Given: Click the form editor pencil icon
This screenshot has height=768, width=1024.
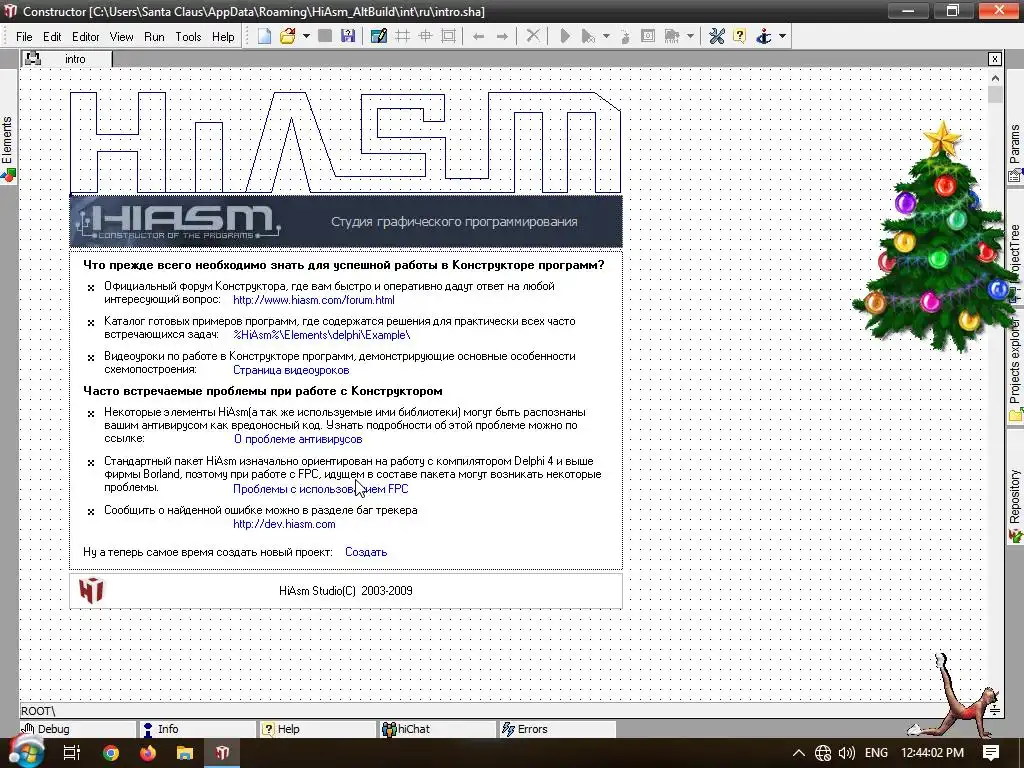Looking at the screenshot, I should 379,37.
